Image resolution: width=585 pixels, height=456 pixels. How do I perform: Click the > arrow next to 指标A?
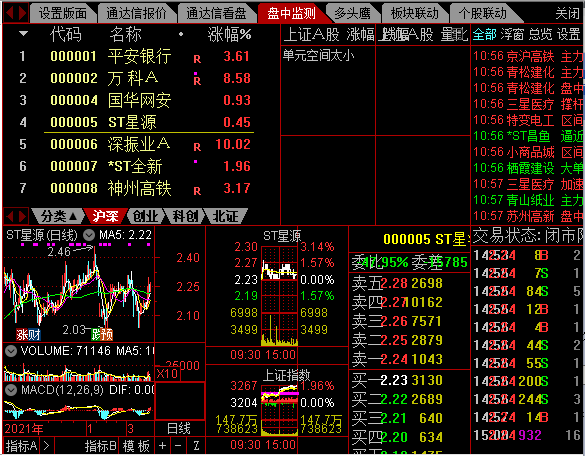click(x=46, y=446)
